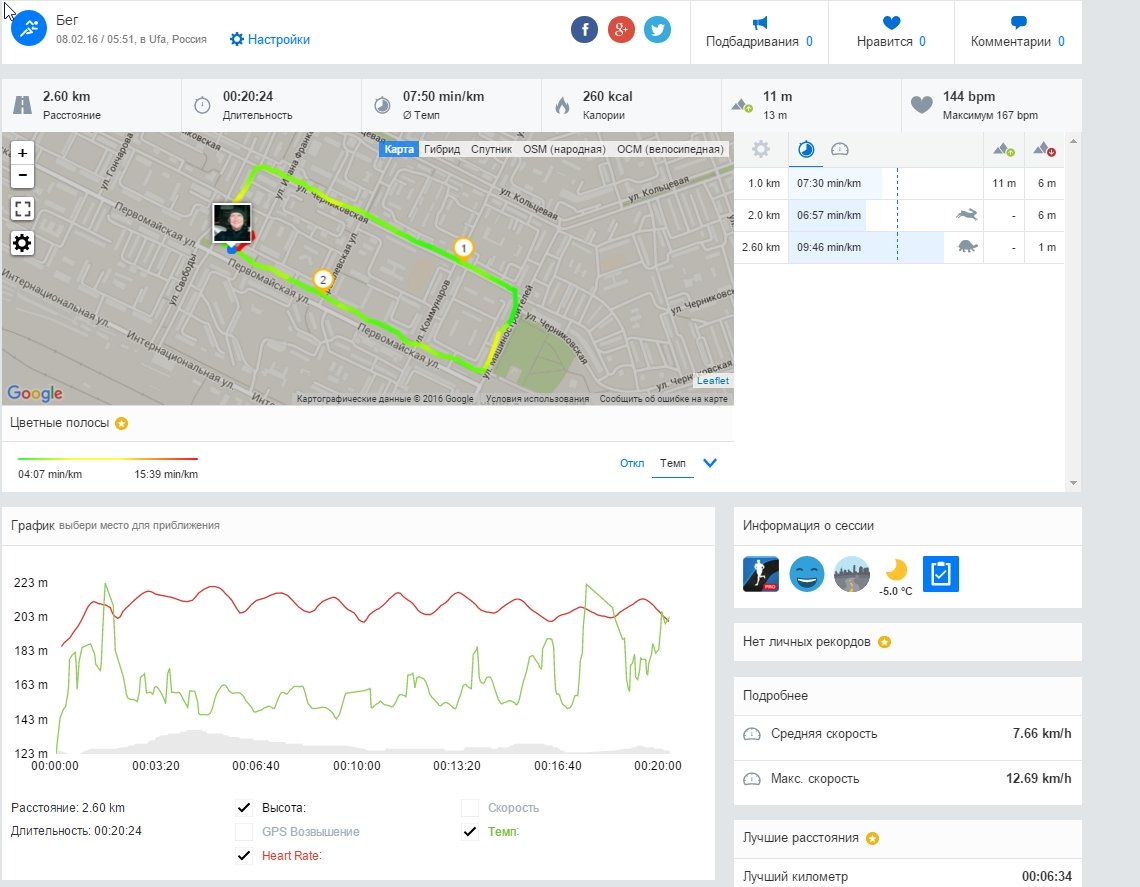Switch map to Спутник view
Viewport: 1140px width, 887px height.
[490, 149]
